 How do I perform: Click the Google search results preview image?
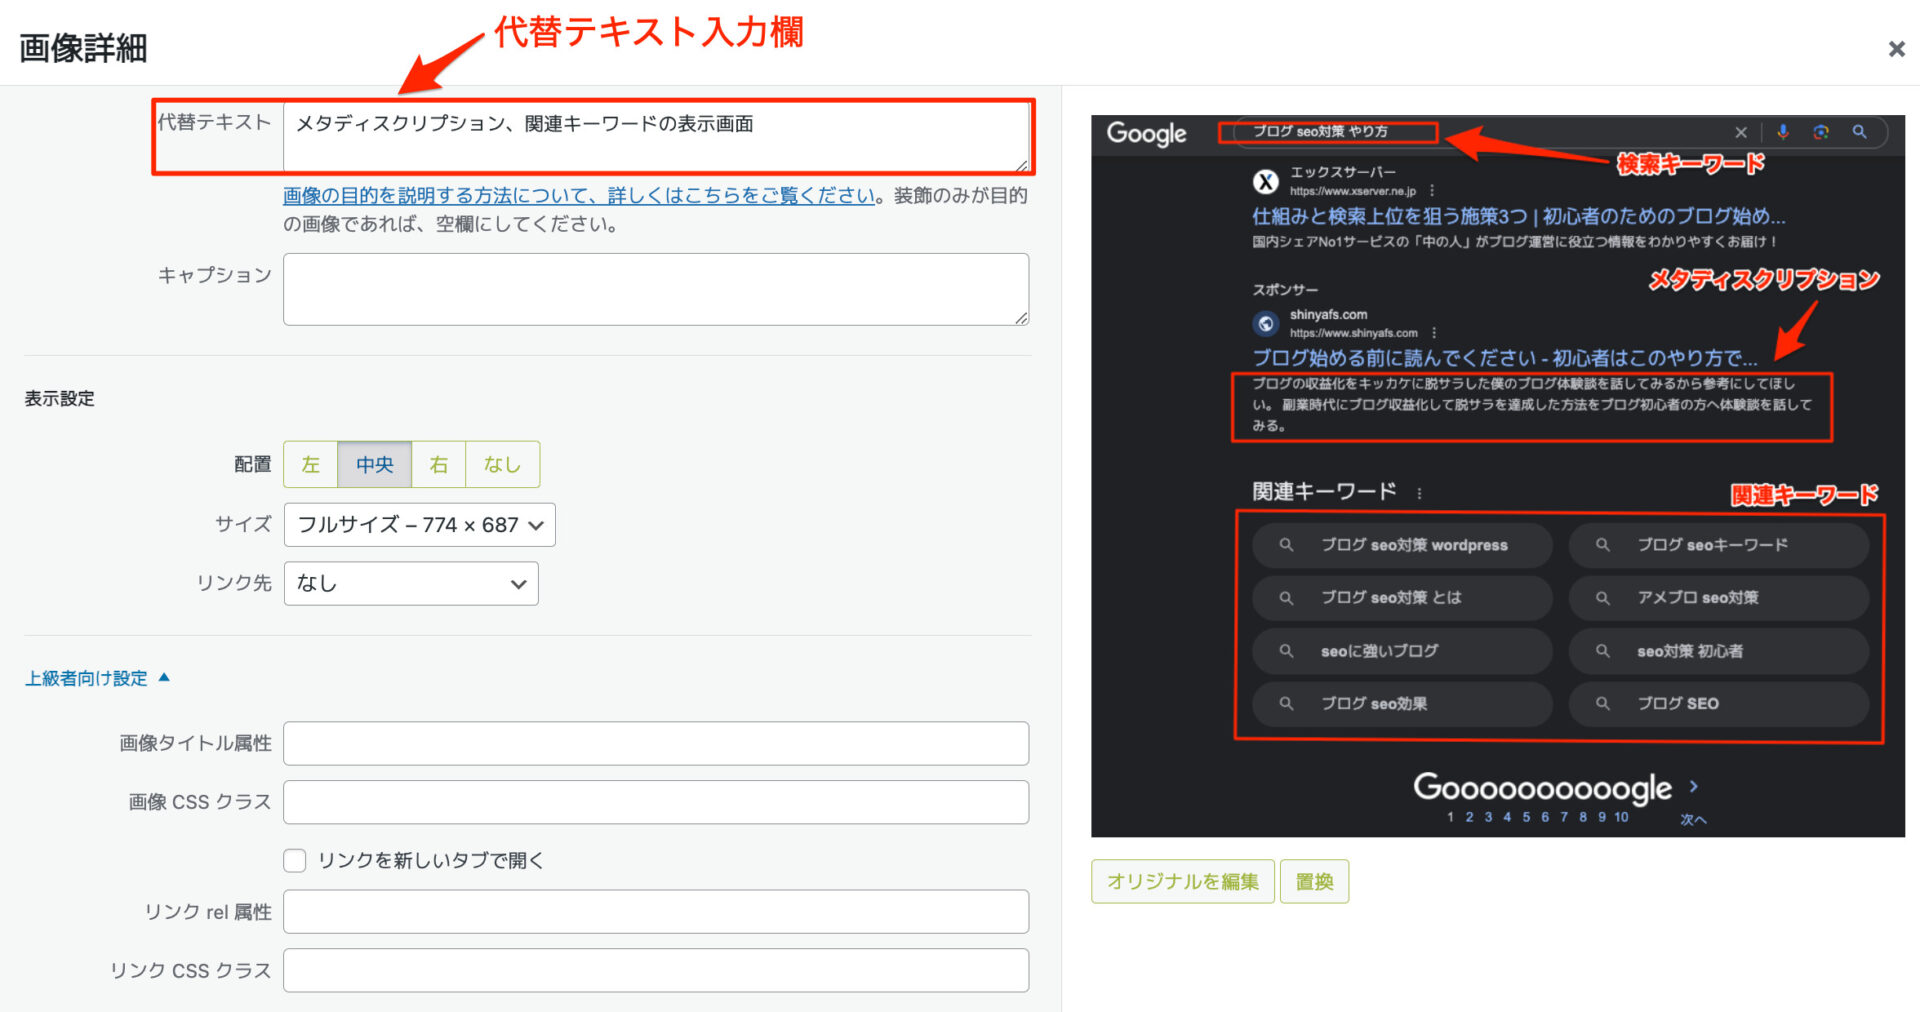tap(1498, 476)
